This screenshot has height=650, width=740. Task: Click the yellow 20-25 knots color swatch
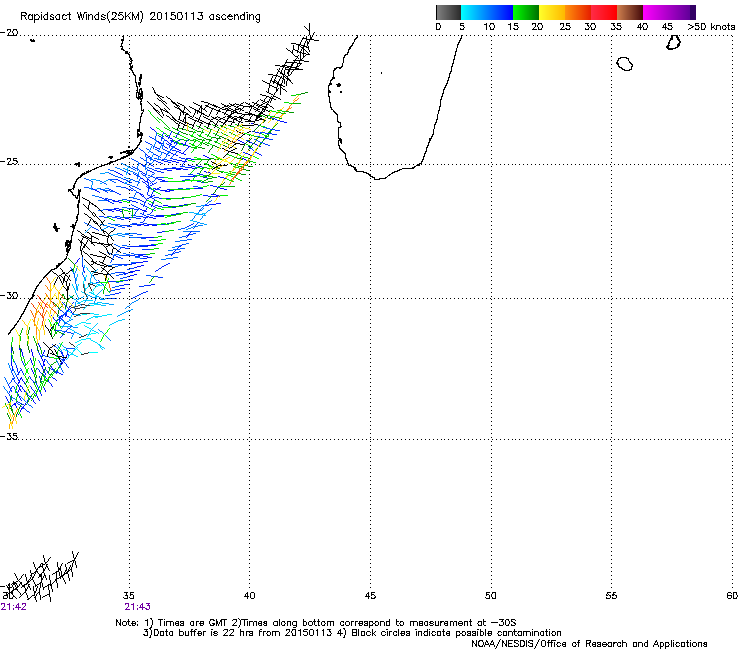(x=552, y=12)
